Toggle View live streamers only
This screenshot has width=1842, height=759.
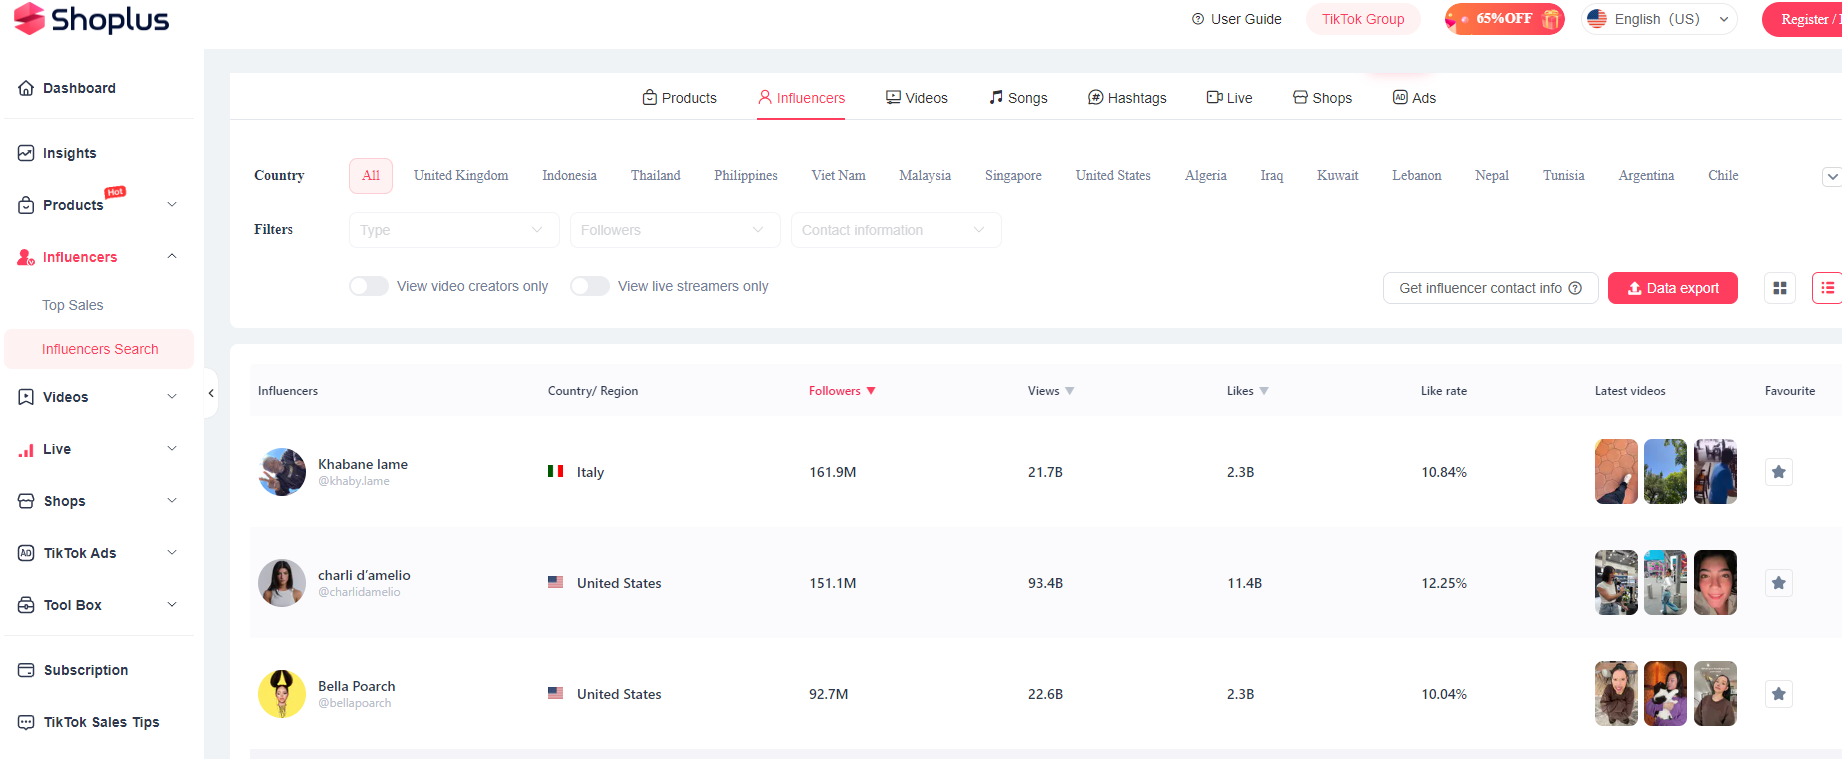click(x=590, y=286)
